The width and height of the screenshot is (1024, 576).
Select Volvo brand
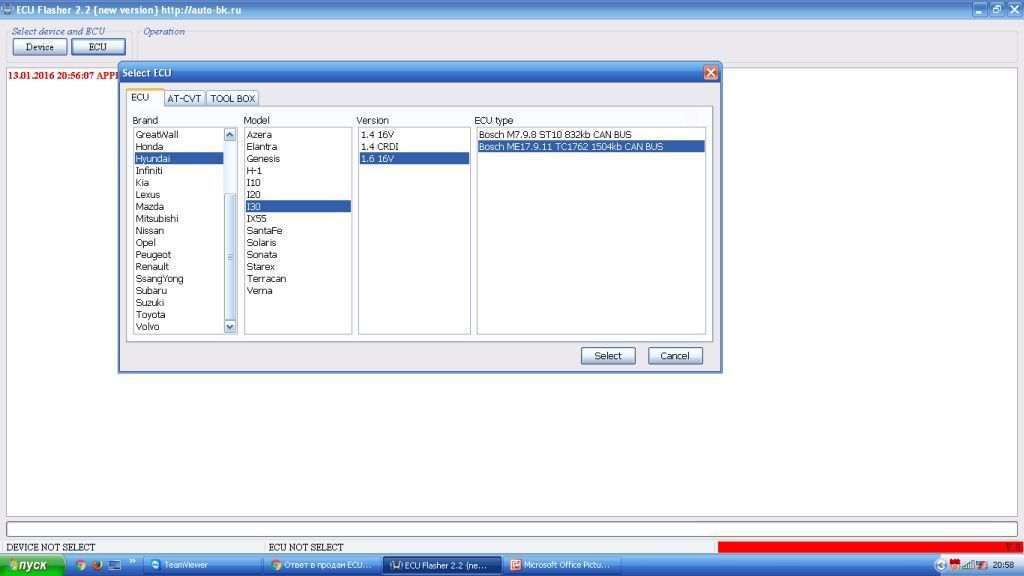coord(178,327)
